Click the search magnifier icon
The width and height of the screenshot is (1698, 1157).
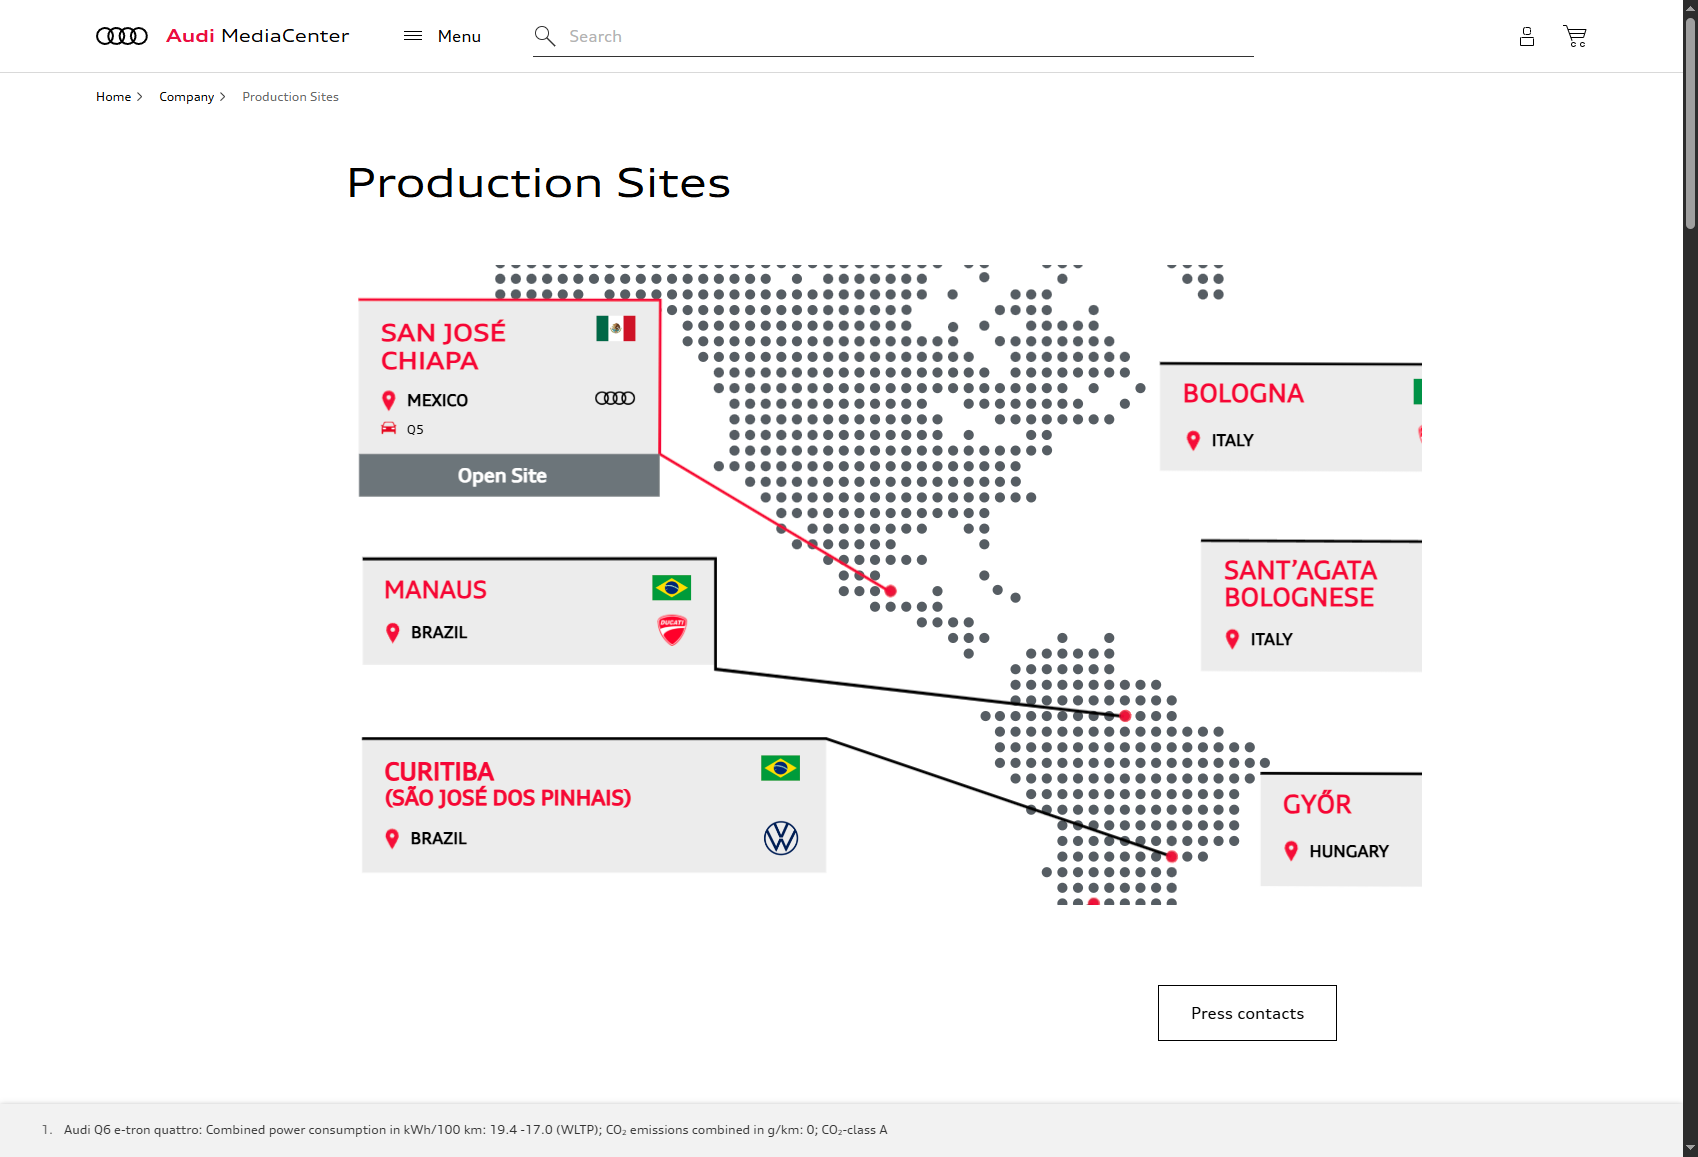pyautogui.click(x=545, y=36)
